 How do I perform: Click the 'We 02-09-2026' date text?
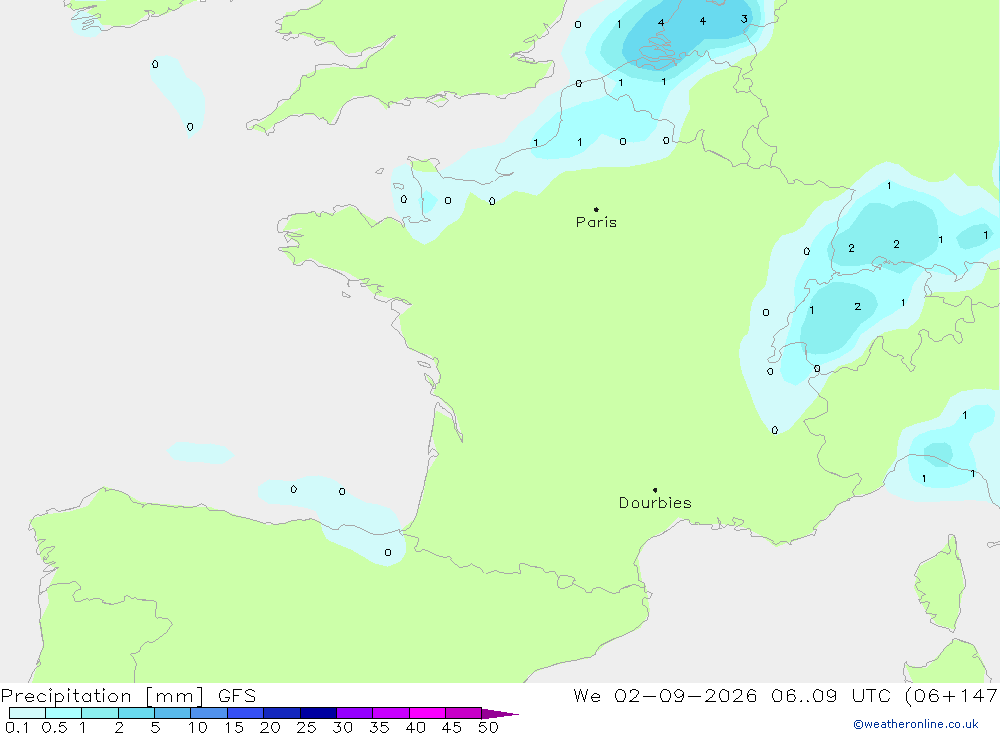pyautogui.click(x=665, y=695)
